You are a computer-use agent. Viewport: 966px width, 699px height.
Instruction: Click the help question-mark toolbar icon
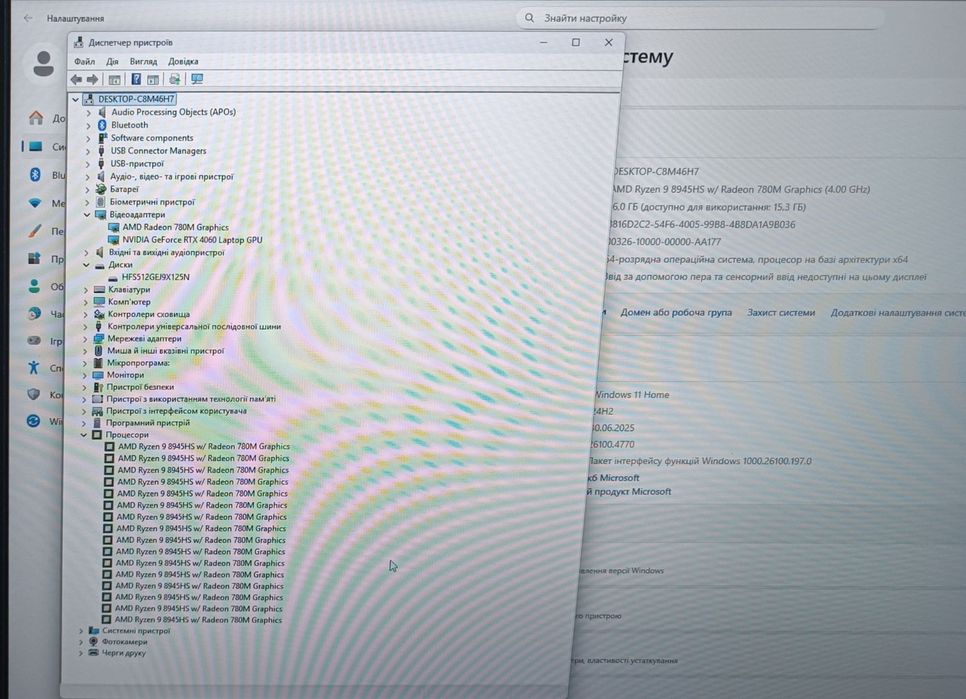tap(136, 79)
